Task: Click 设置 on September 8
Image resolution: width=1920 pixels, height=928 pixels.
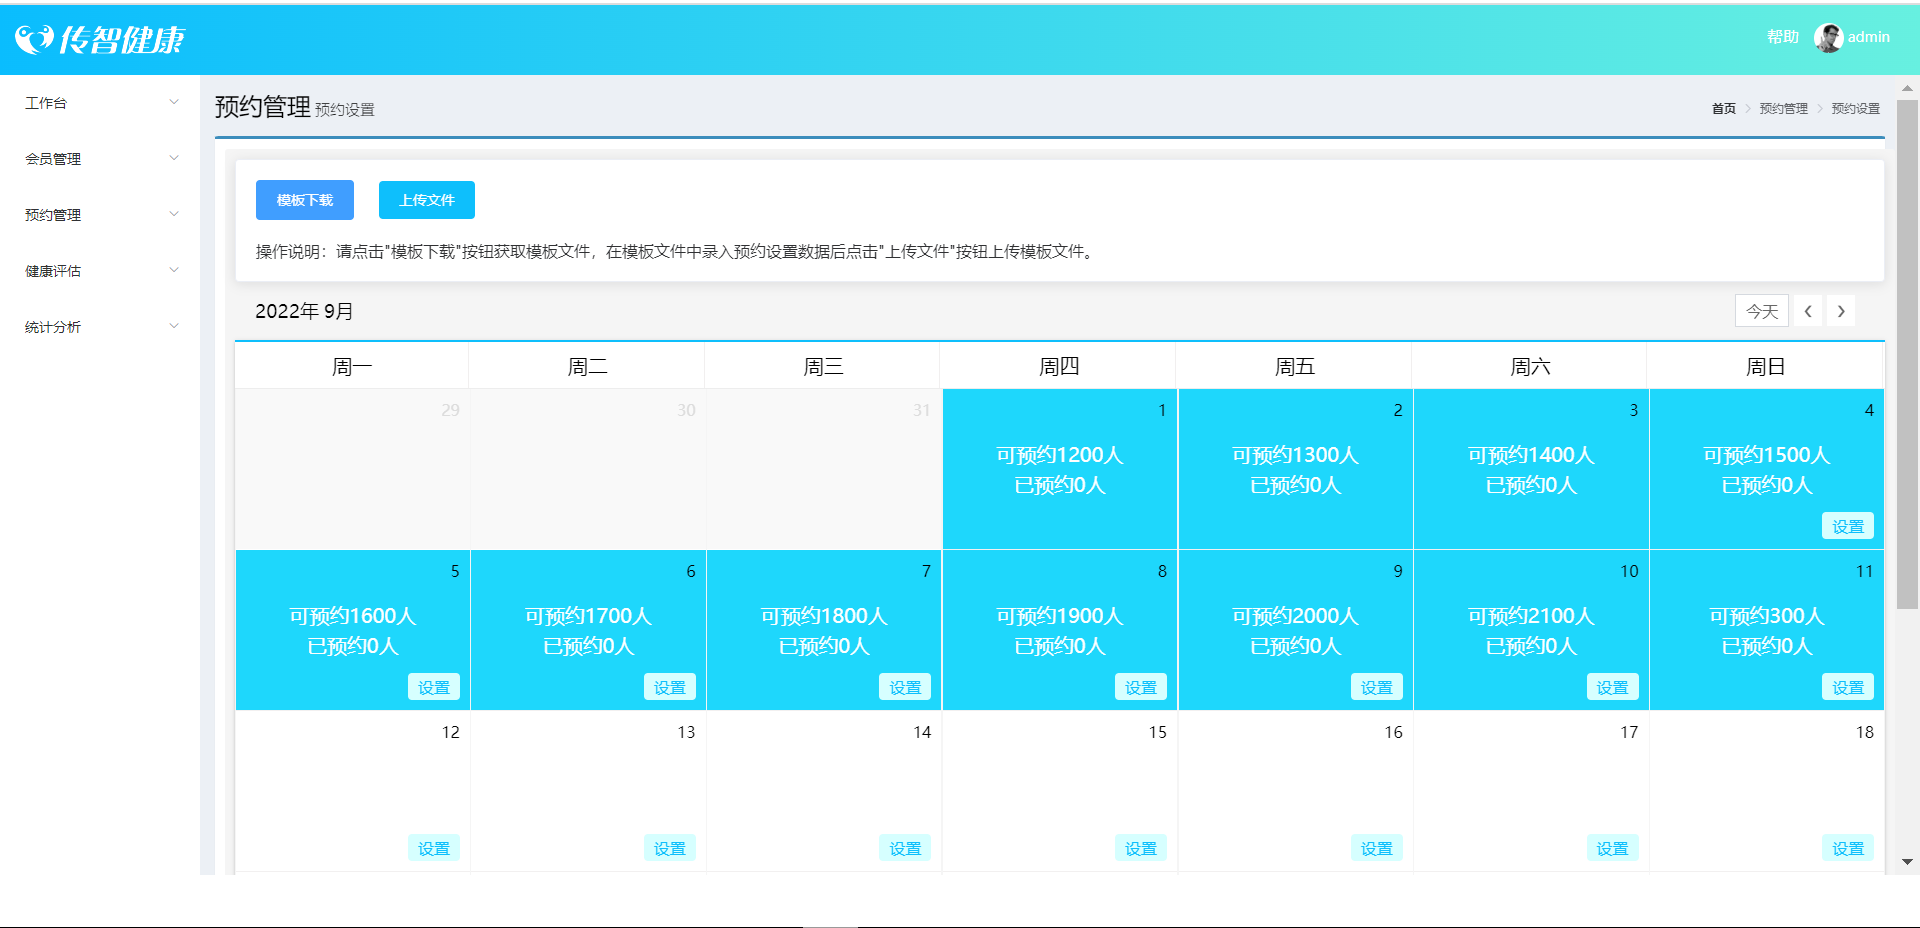Action: [x=1141, y=687]
